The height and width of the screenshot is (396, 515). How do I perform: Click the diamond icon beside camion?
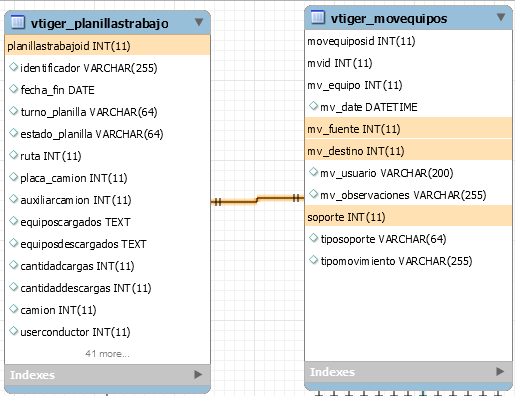click(13, 309)
